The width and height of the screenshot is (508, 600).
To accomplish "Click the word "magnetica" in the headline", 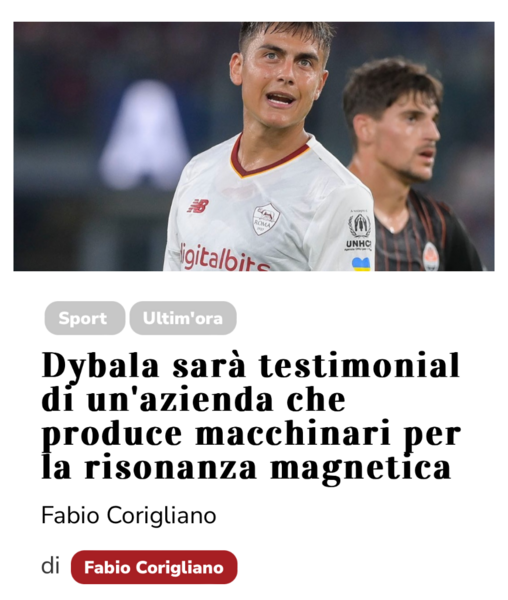I will pos(361,468).
